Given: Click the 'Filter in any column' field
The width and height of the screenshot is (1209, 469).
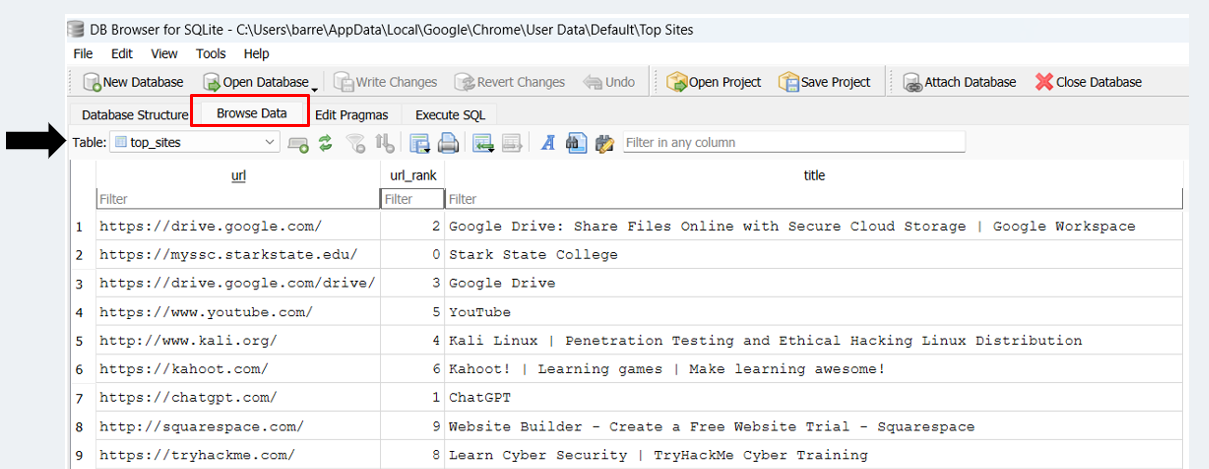Looking at the screenshot, I should tap(794, 143).
